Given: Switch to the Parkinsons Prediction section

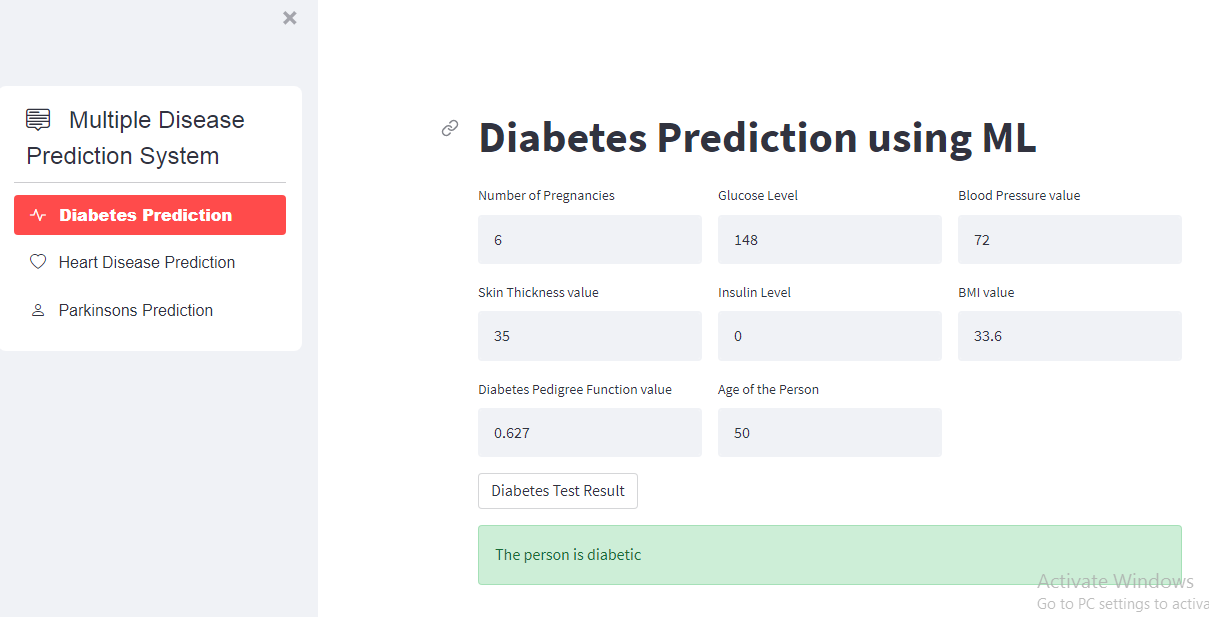Looking at the screenshot, I should tap(135, 310).
